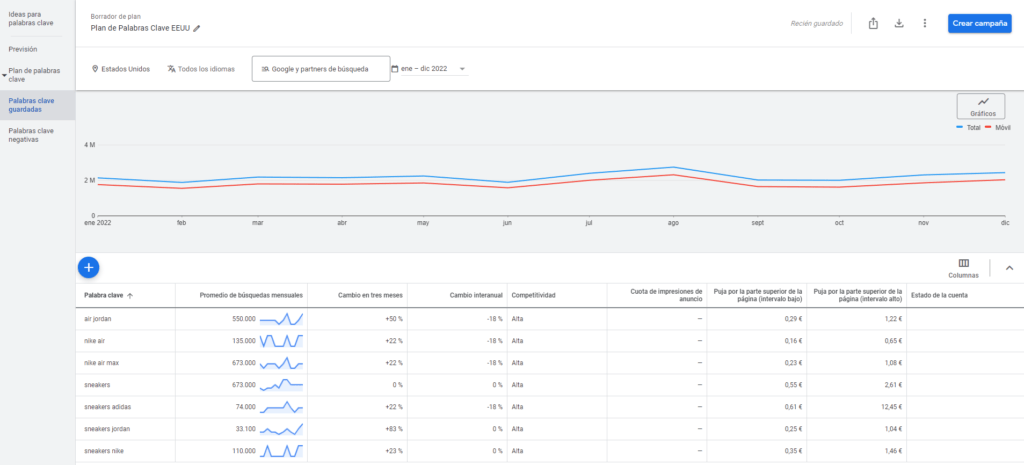
Task: Open the Columnas column selector
Action: (x=963, y=268)
